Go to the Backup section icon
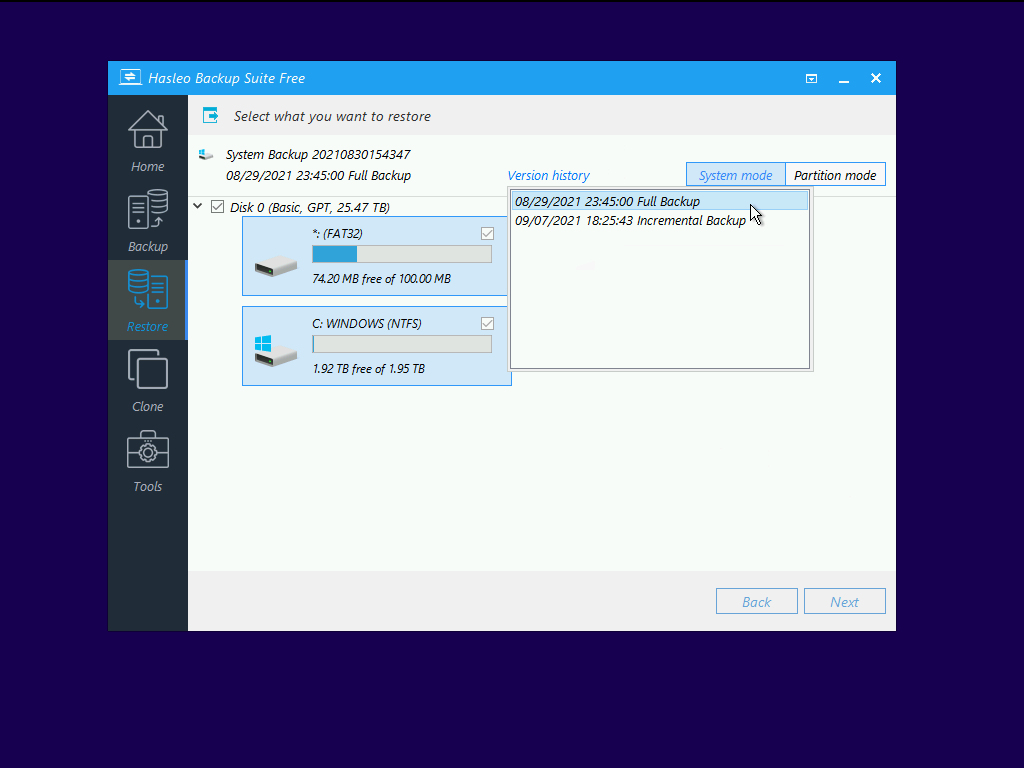Viewport: 1024px width, 768px height. coord(148,211)
